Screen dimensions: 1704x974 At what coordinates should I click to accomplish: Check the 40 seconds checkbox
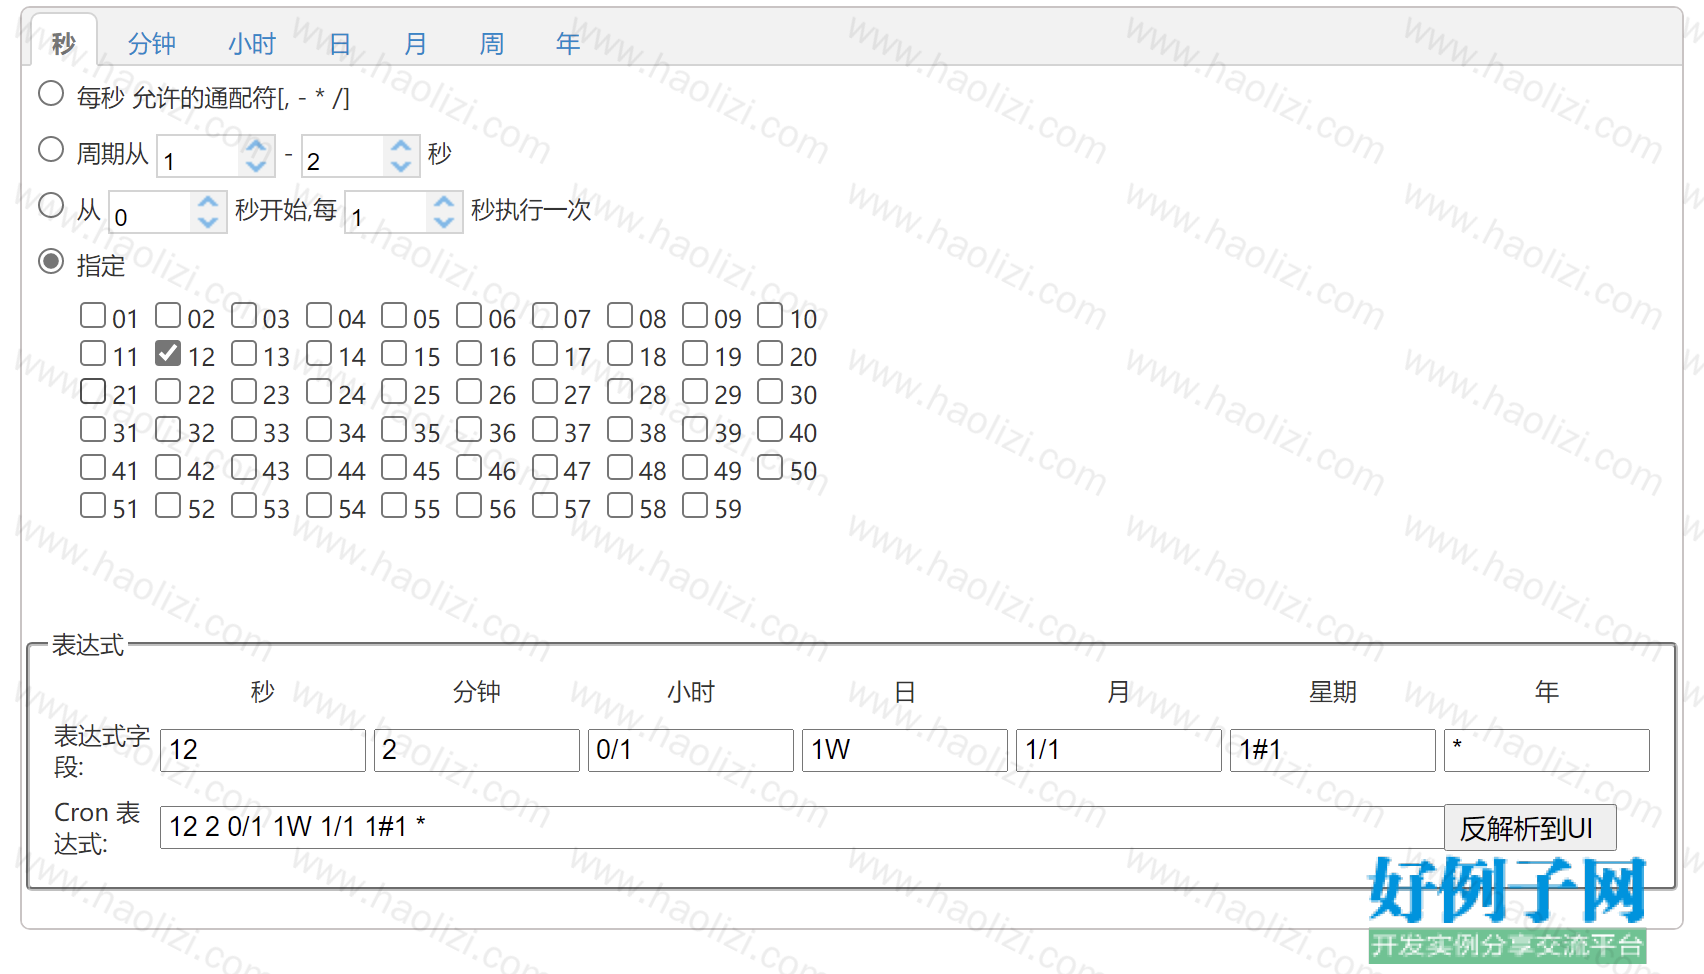[770, 430]
